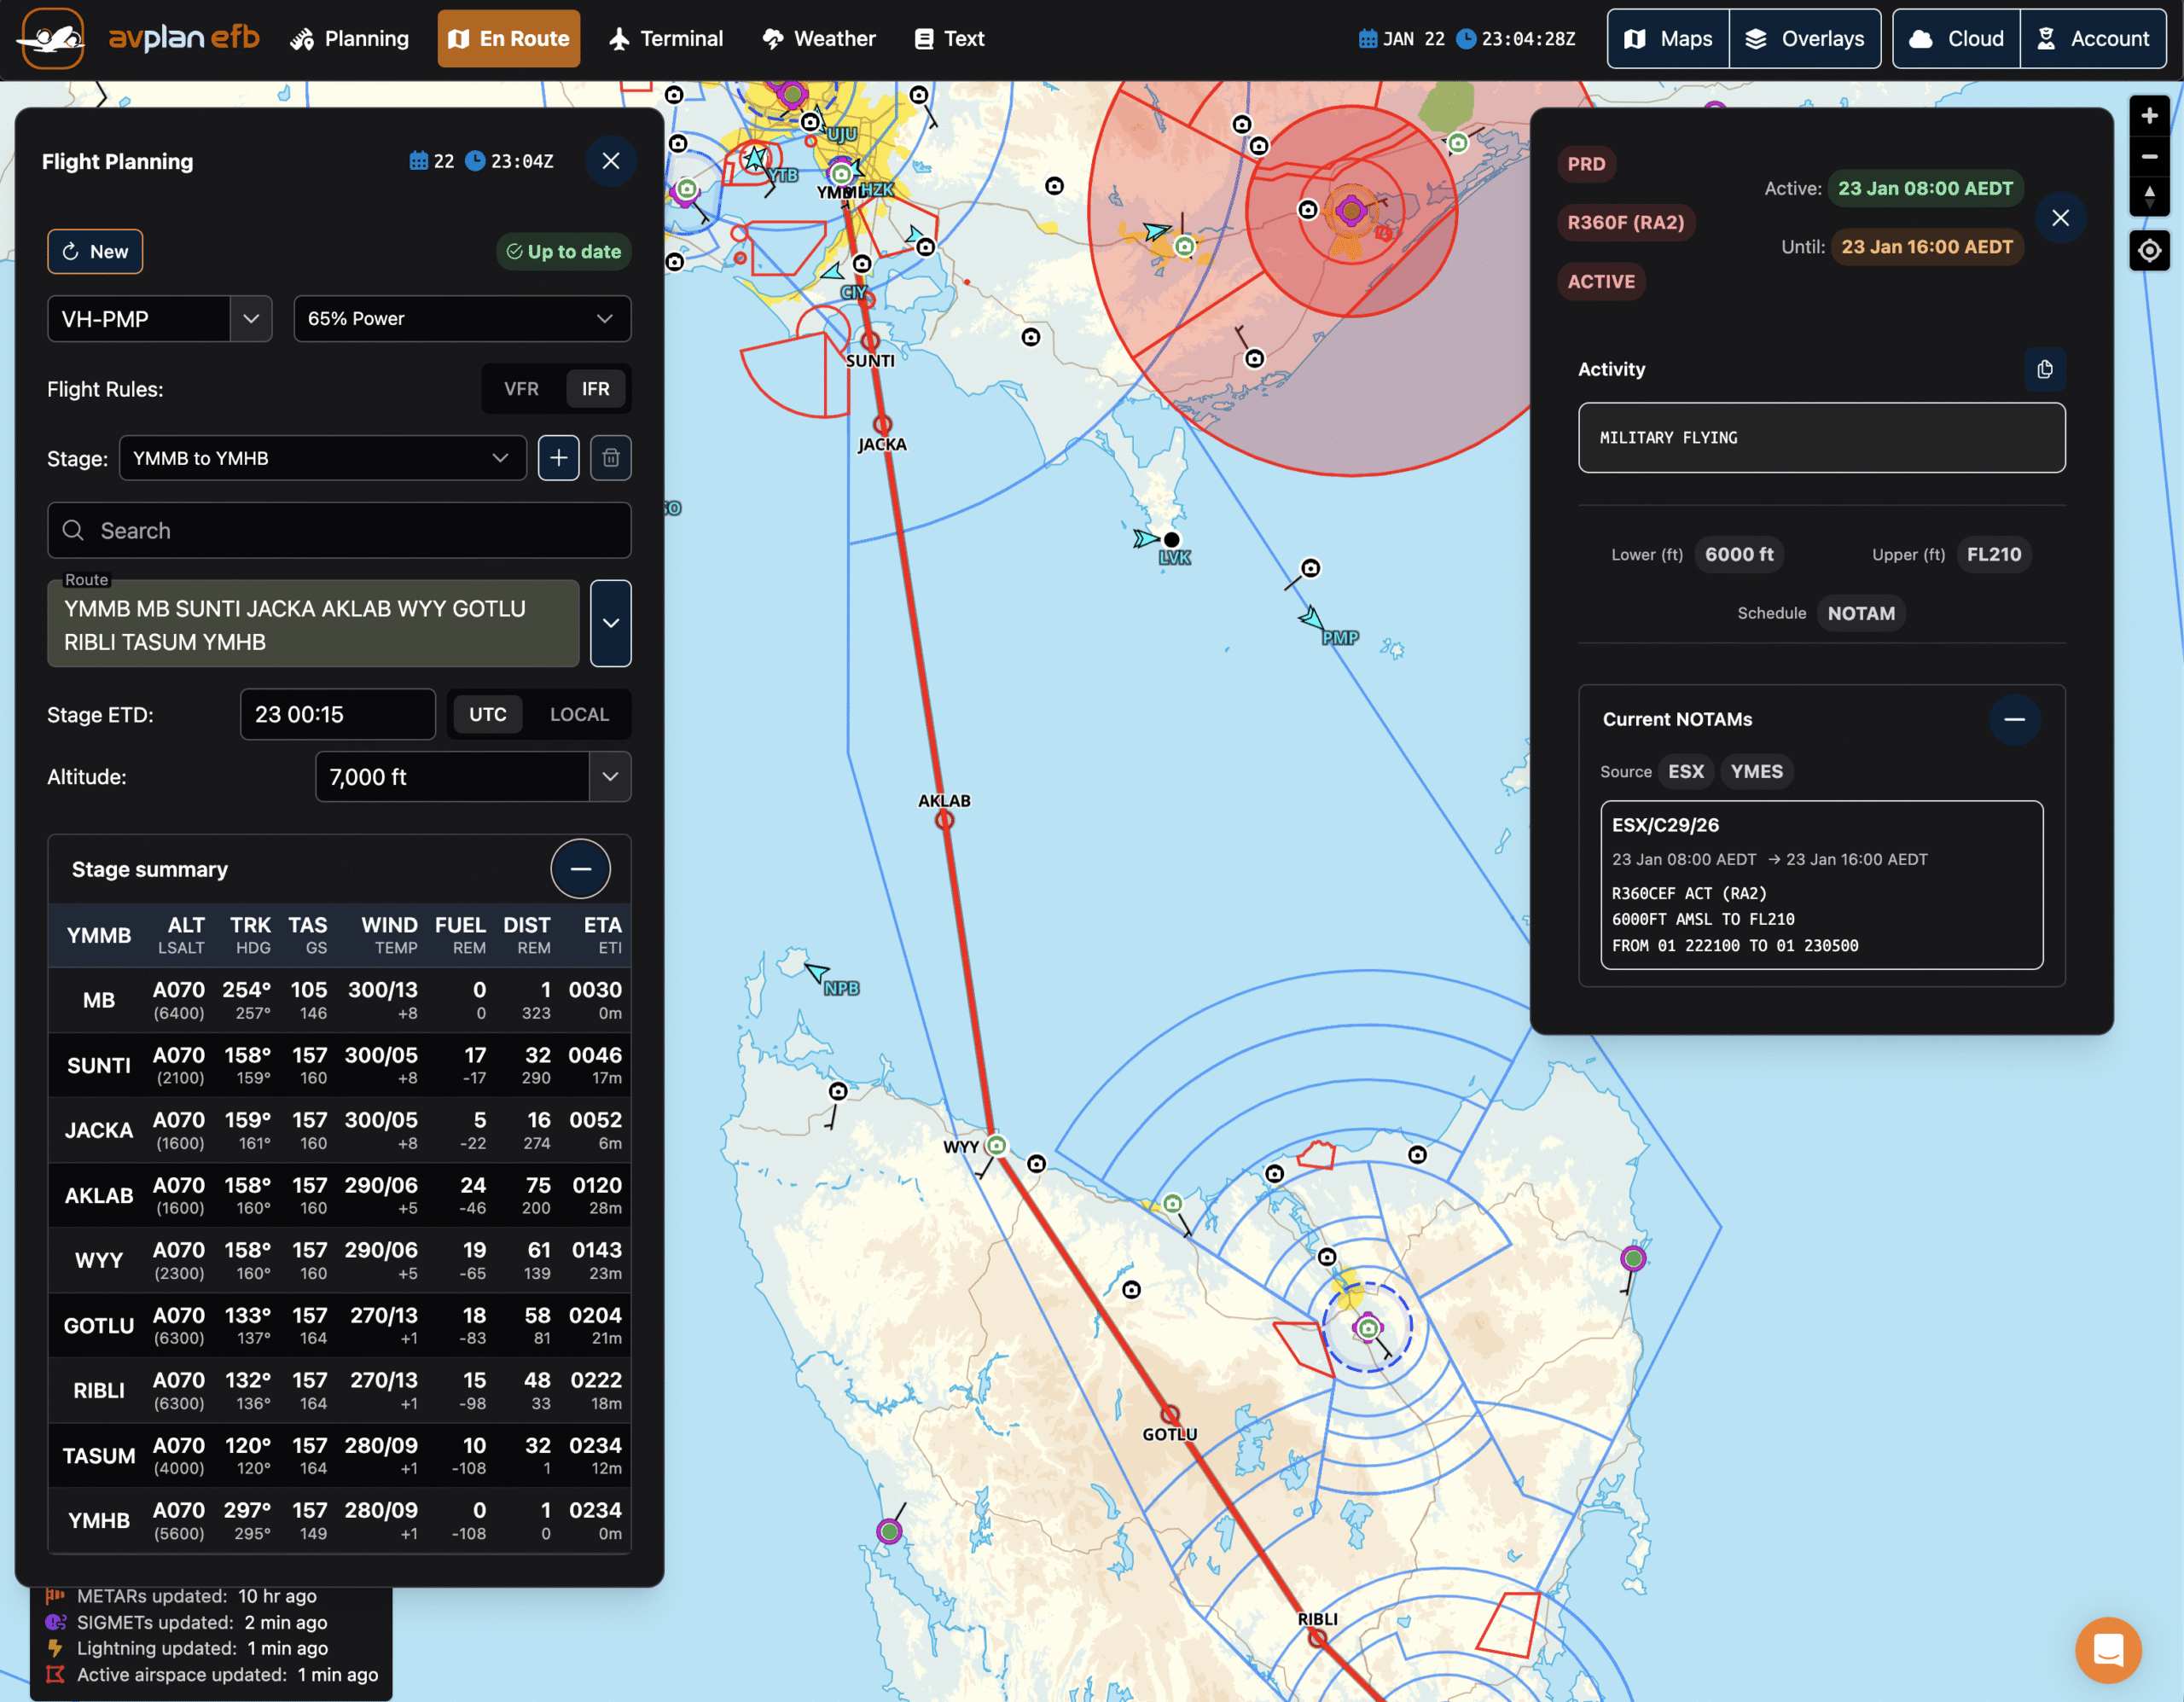
Task: Open the Overlays button
Action: tap(1804, 39)
